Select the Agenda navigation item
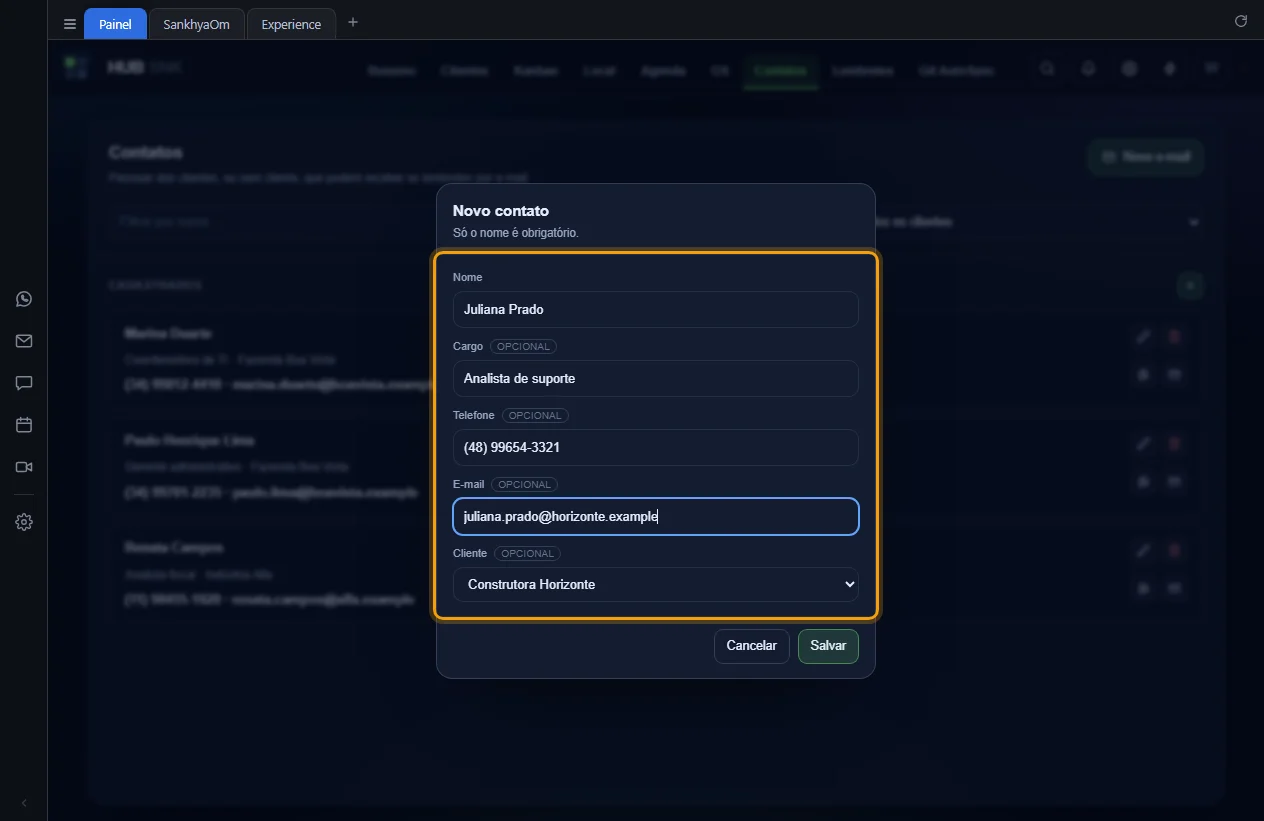Screen dimensions: 1264x821 pos(663,71)
